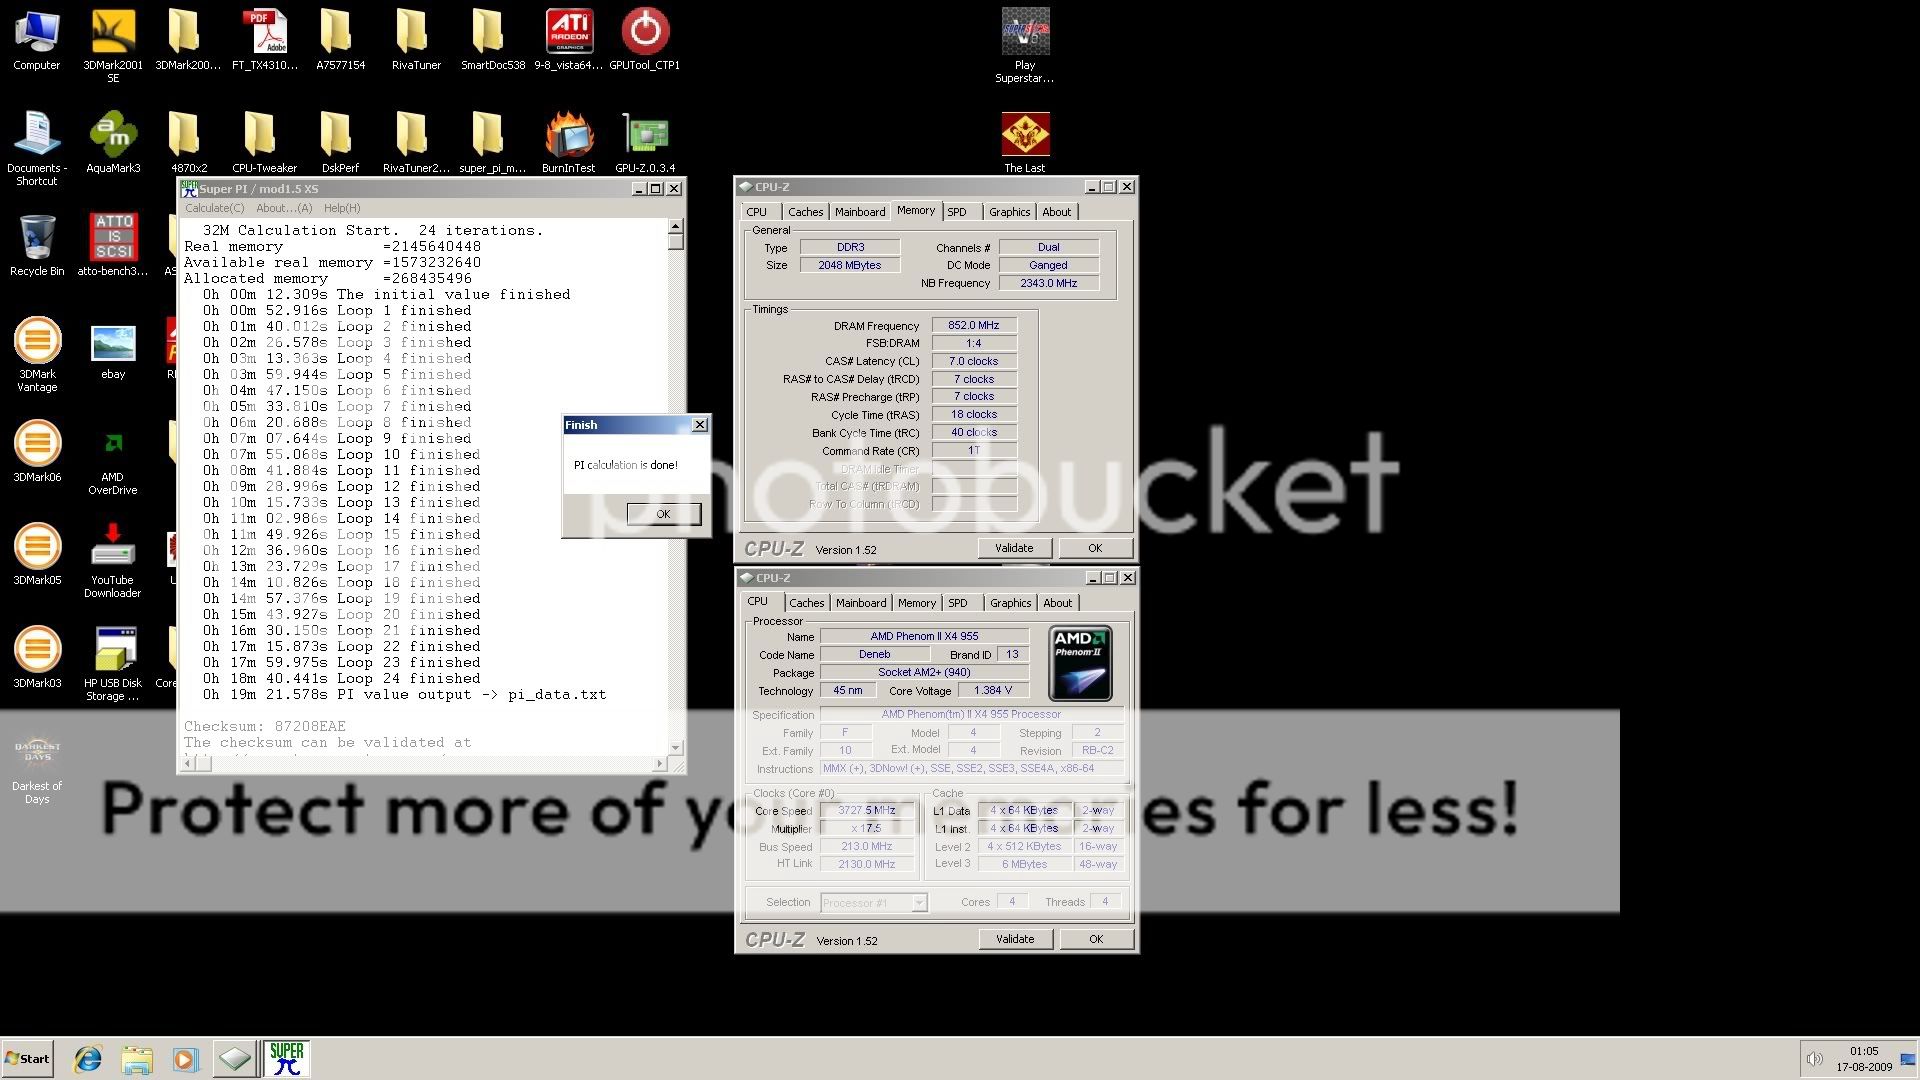The width and height of the screenshot is (1920, 1080).
Task: Open Graphics tab in upper CPU-Z
Action: (1009, 212)
